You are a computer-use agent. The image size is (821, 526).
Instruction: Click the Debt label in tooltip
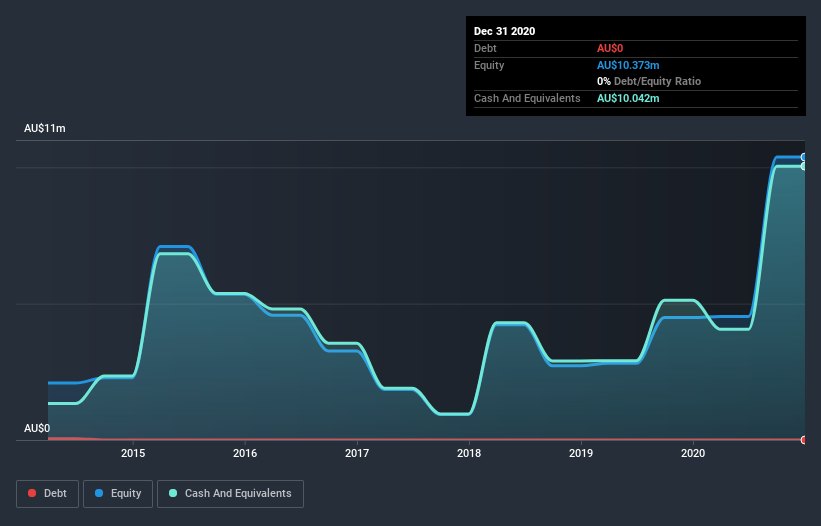[485, 48]
